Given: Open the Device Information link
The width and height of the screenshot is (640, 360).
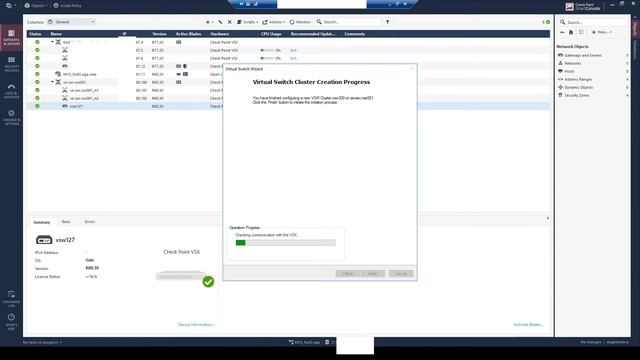Looking at the screenshot, I should coord(196,324).
